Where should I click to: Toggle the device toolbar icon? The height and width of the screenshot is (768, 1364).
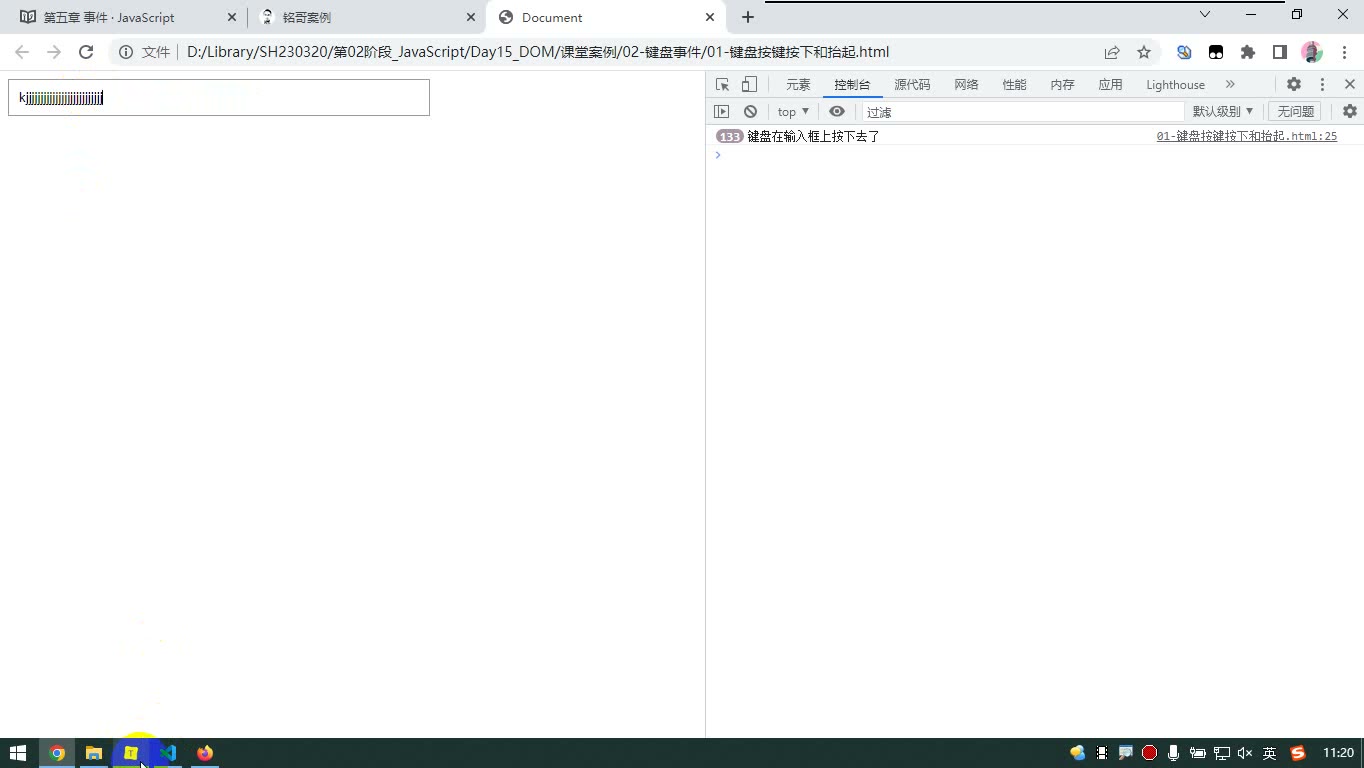tap(749, 85)
